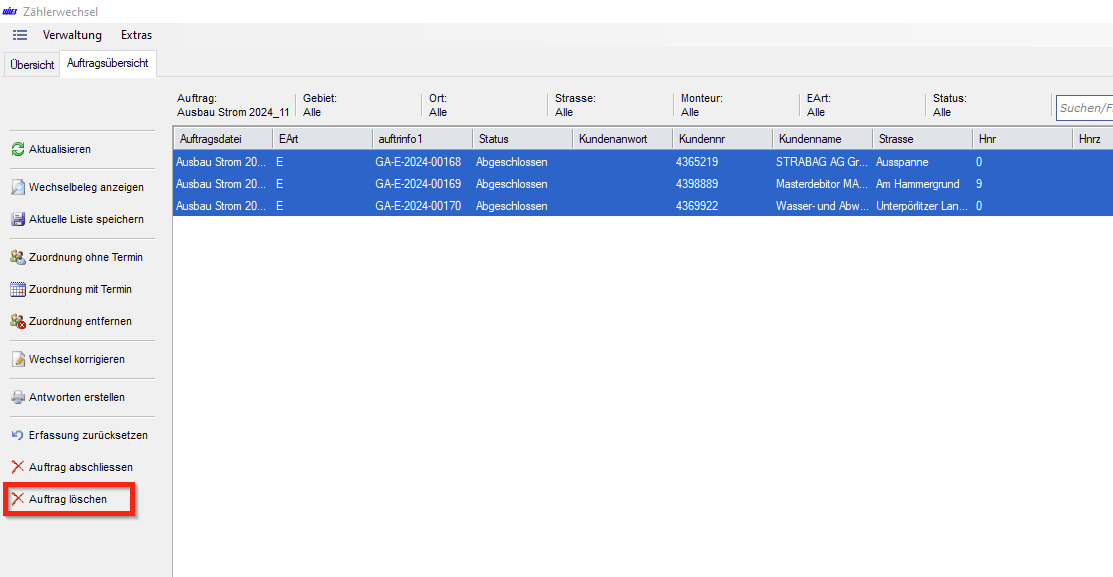Select the row GA-E-2024-00169
This screenshot has width=1113, height=577.
418,184
